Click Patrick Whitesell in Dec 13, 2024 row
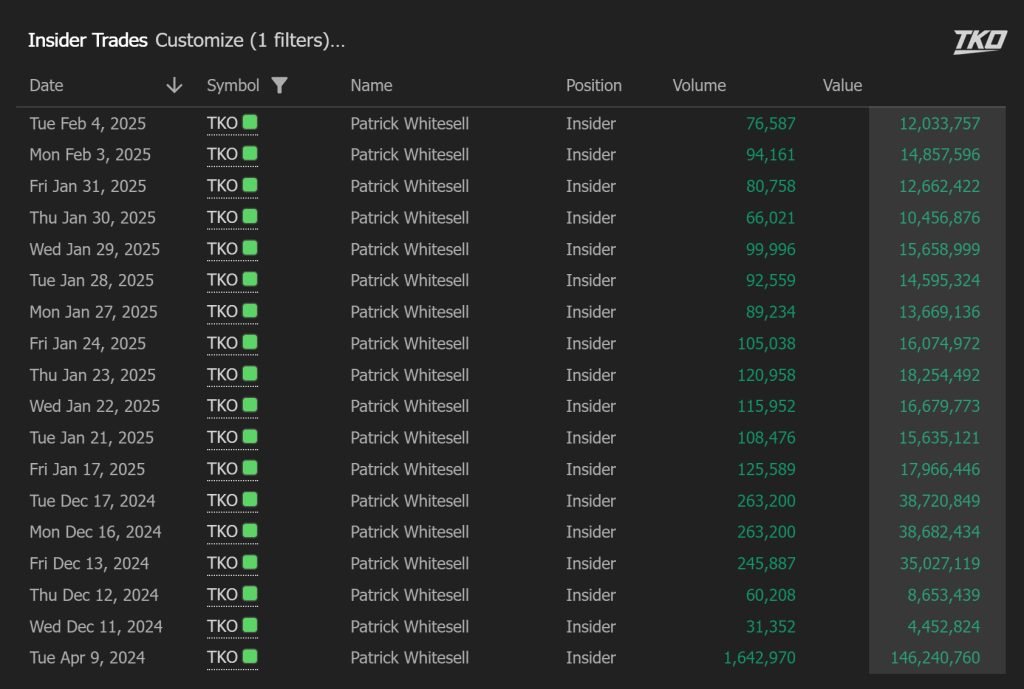This screenshot has height=689, width=1024. point(409,564)
